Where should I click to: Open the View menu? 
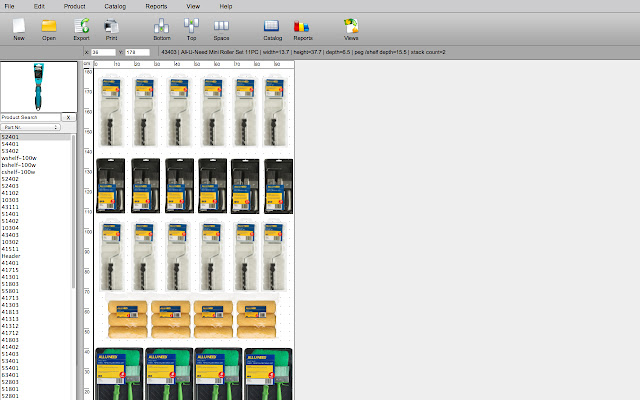click(x=193, y=6)
